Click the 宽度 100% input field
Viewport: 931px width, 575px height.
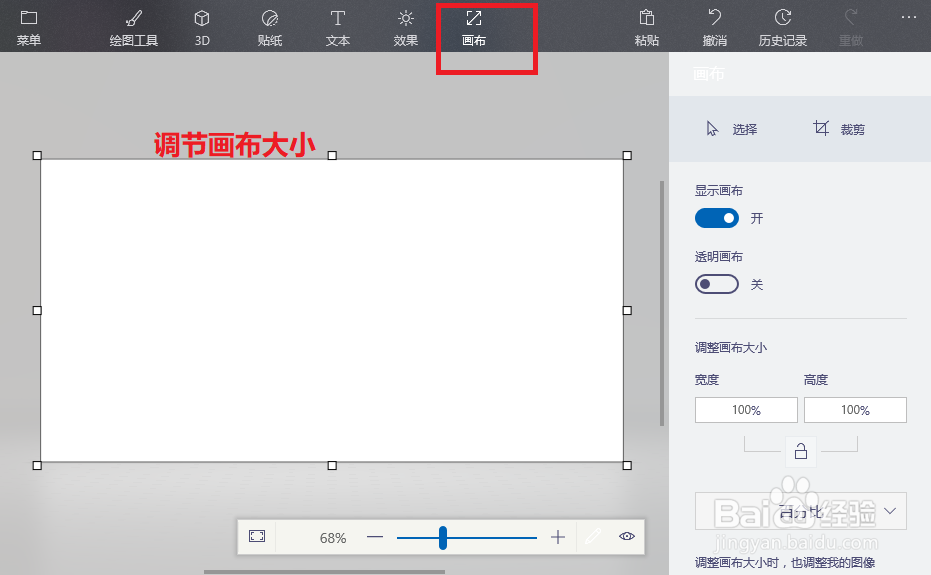746,410
